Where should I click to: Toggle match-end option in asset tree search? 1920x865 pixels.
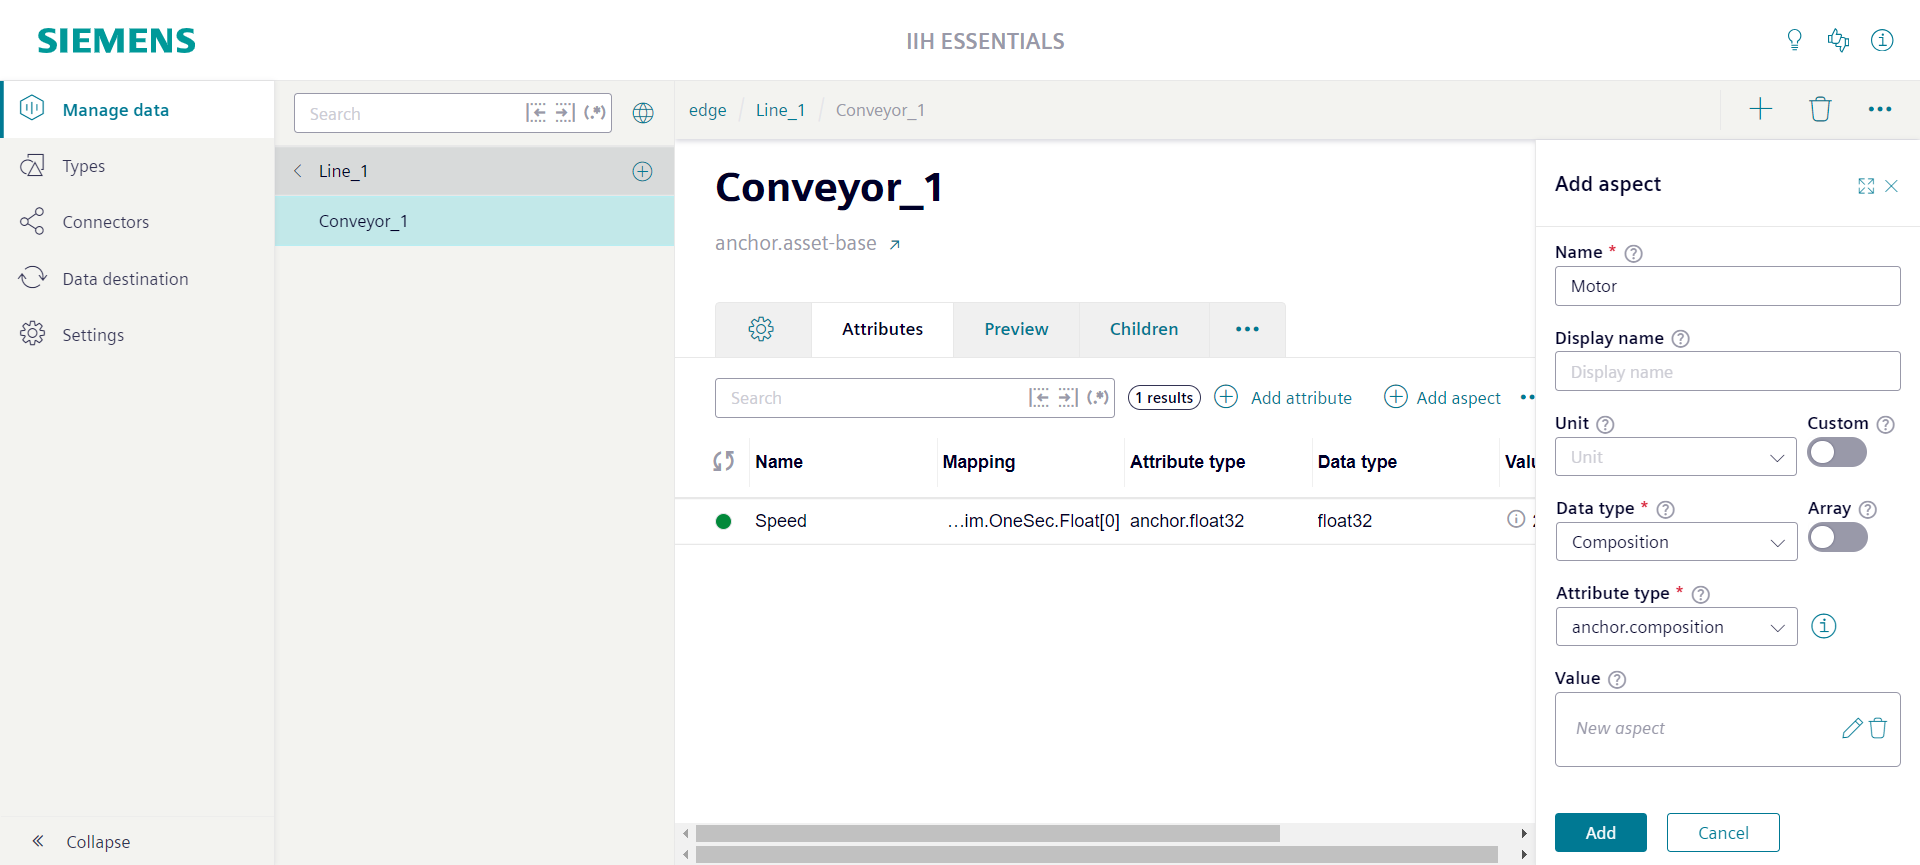coord(565,113)
